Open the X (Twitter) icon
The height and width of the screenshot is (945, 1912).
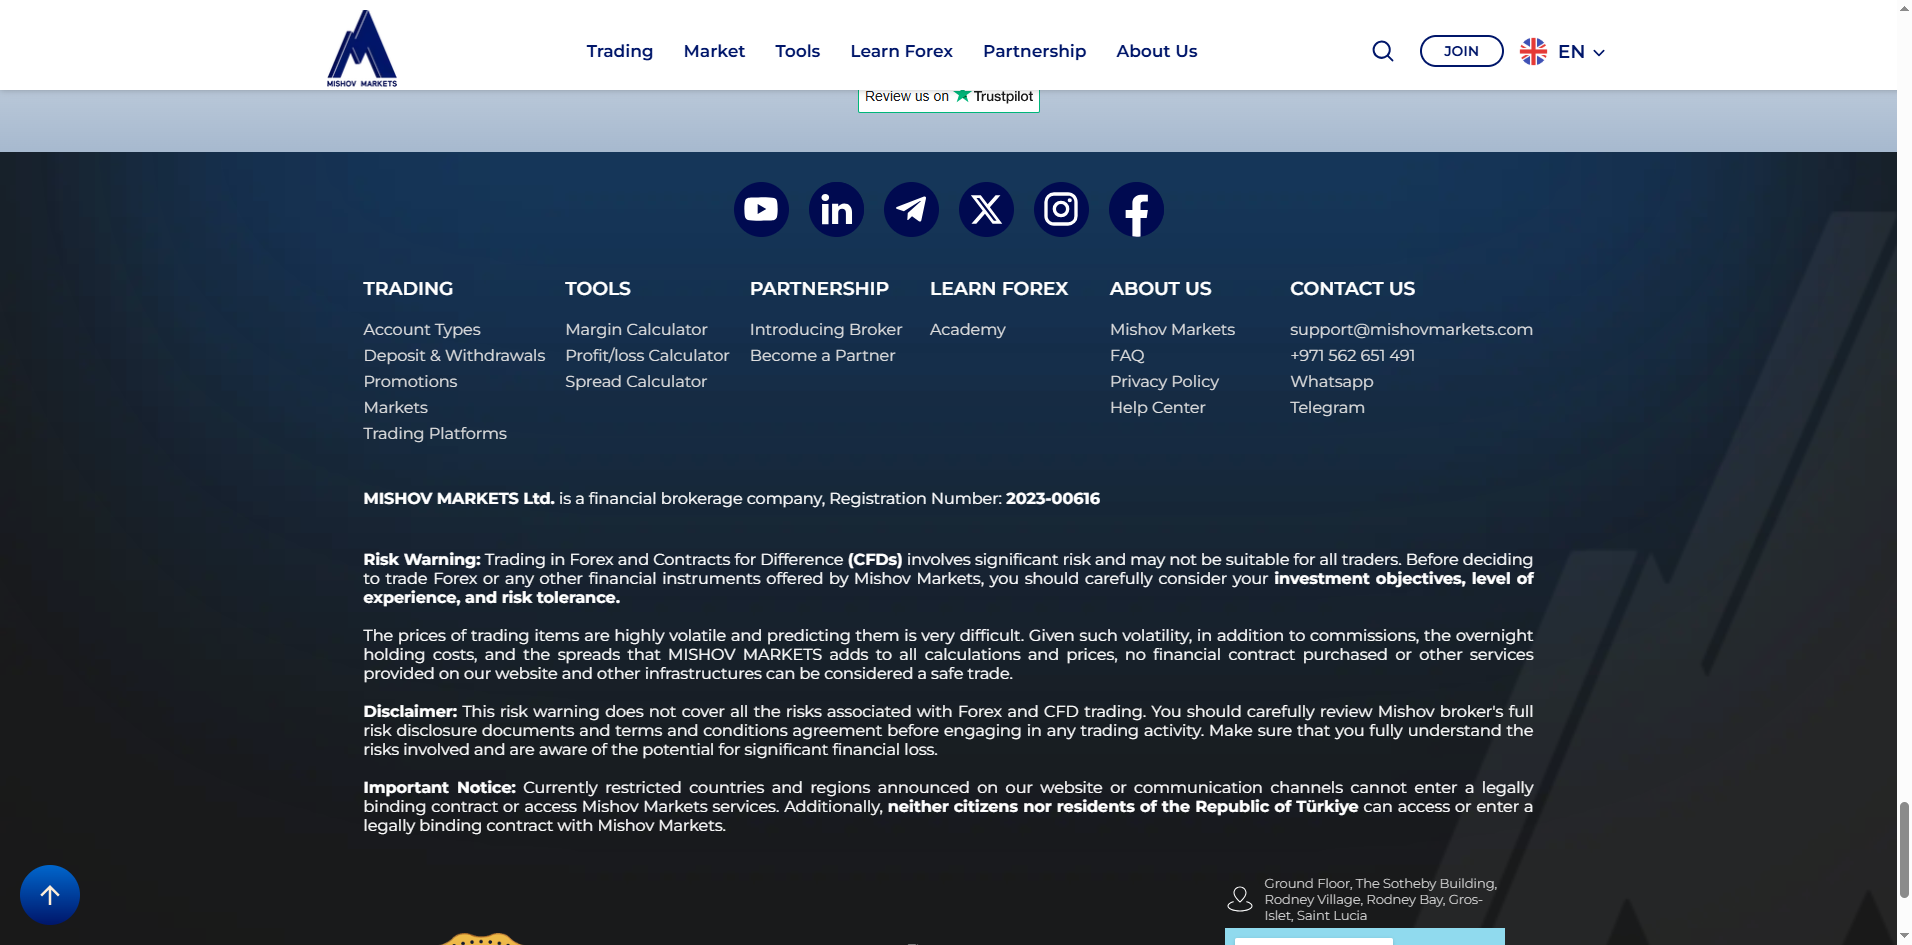pos(986,210)
